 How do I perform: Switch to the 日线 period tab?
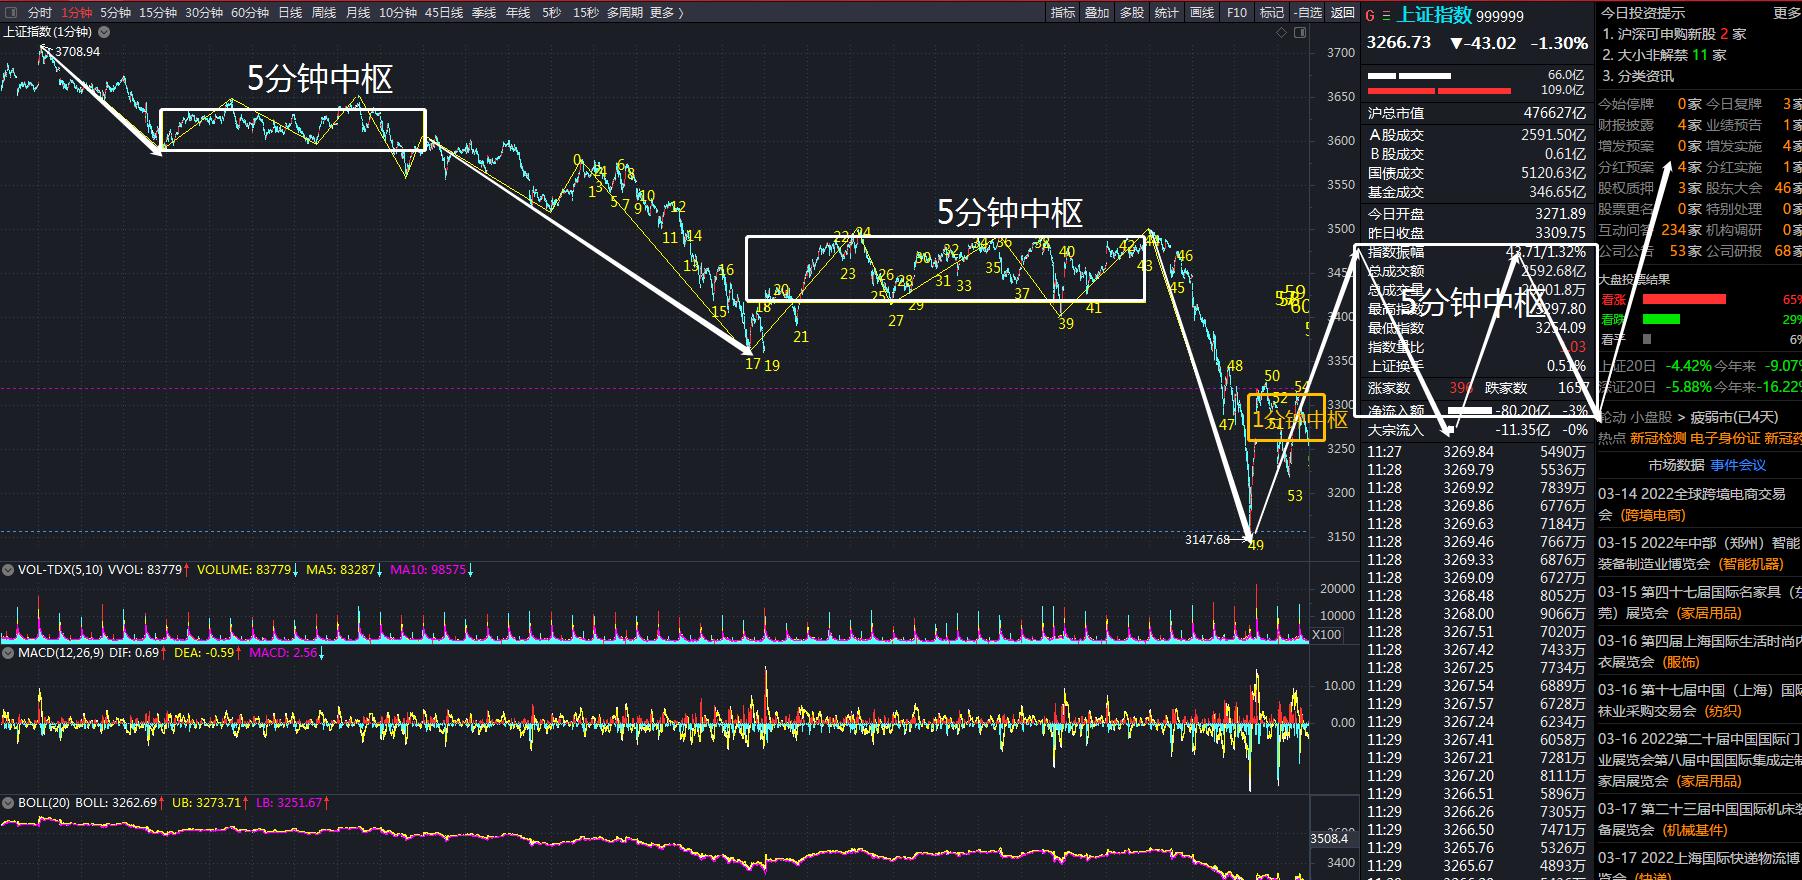tap(290, 12)
